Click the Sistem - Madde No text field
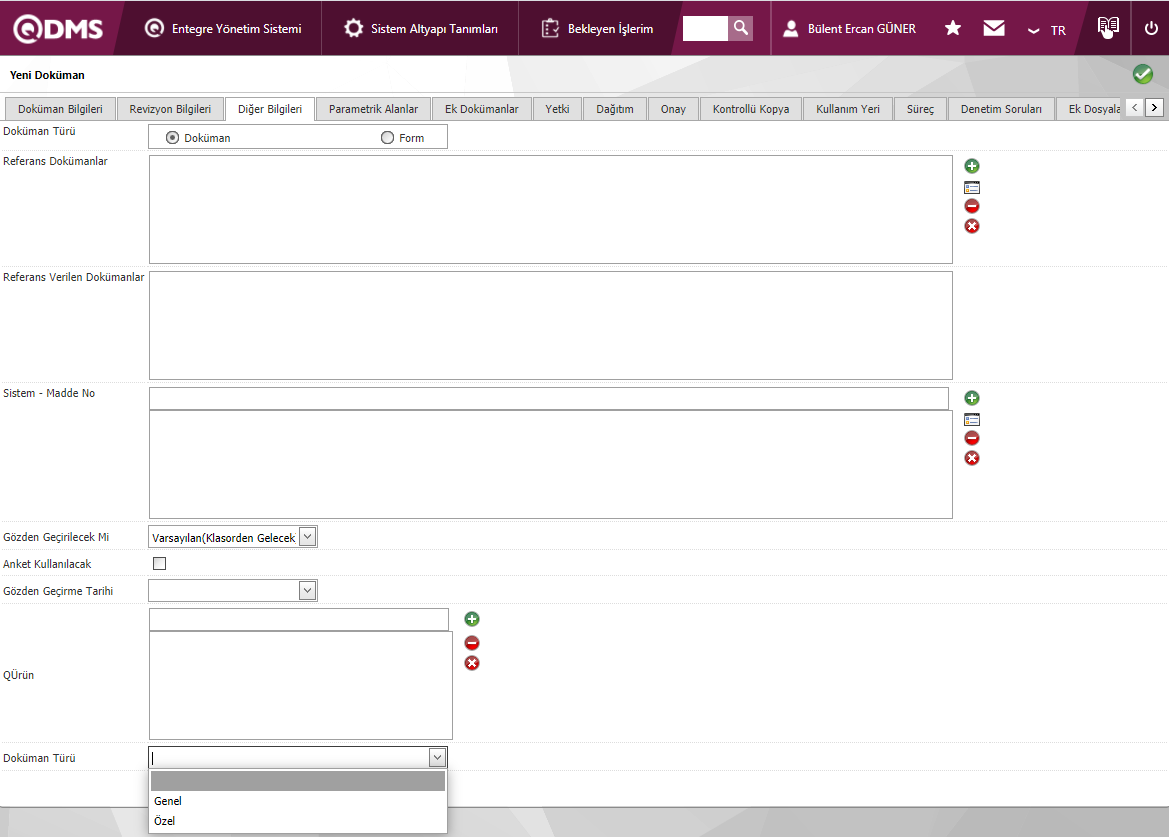 pos(548,398)
